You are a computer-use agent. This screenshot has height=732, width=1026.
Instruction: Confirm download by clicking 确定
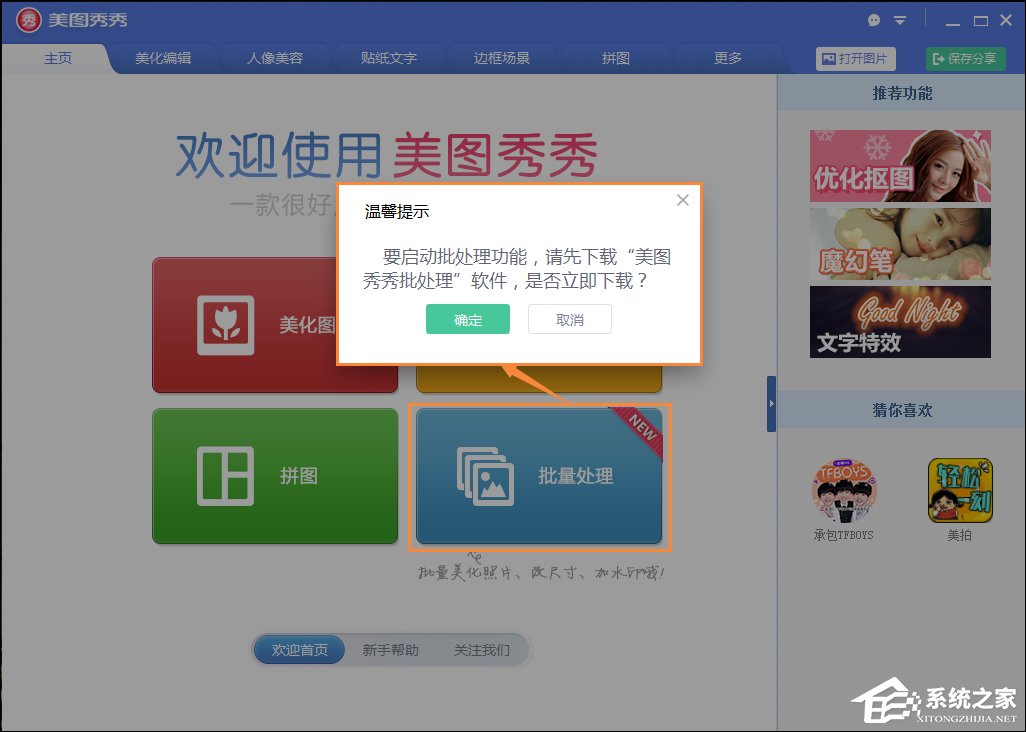click(467, 319)
